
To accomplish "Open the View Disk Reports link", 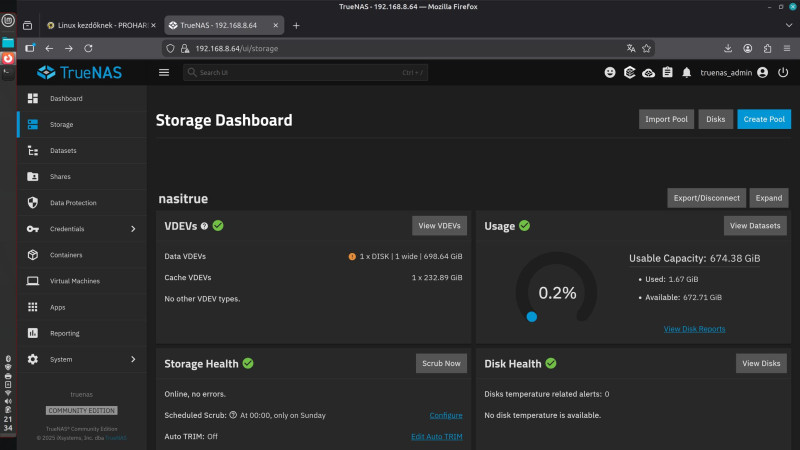I will click(694, 329).
